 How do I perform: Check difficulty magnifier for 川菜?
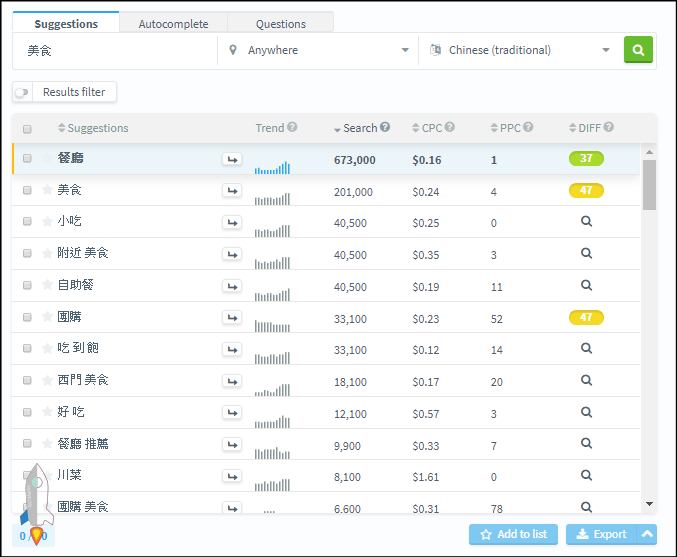point(586,475)
